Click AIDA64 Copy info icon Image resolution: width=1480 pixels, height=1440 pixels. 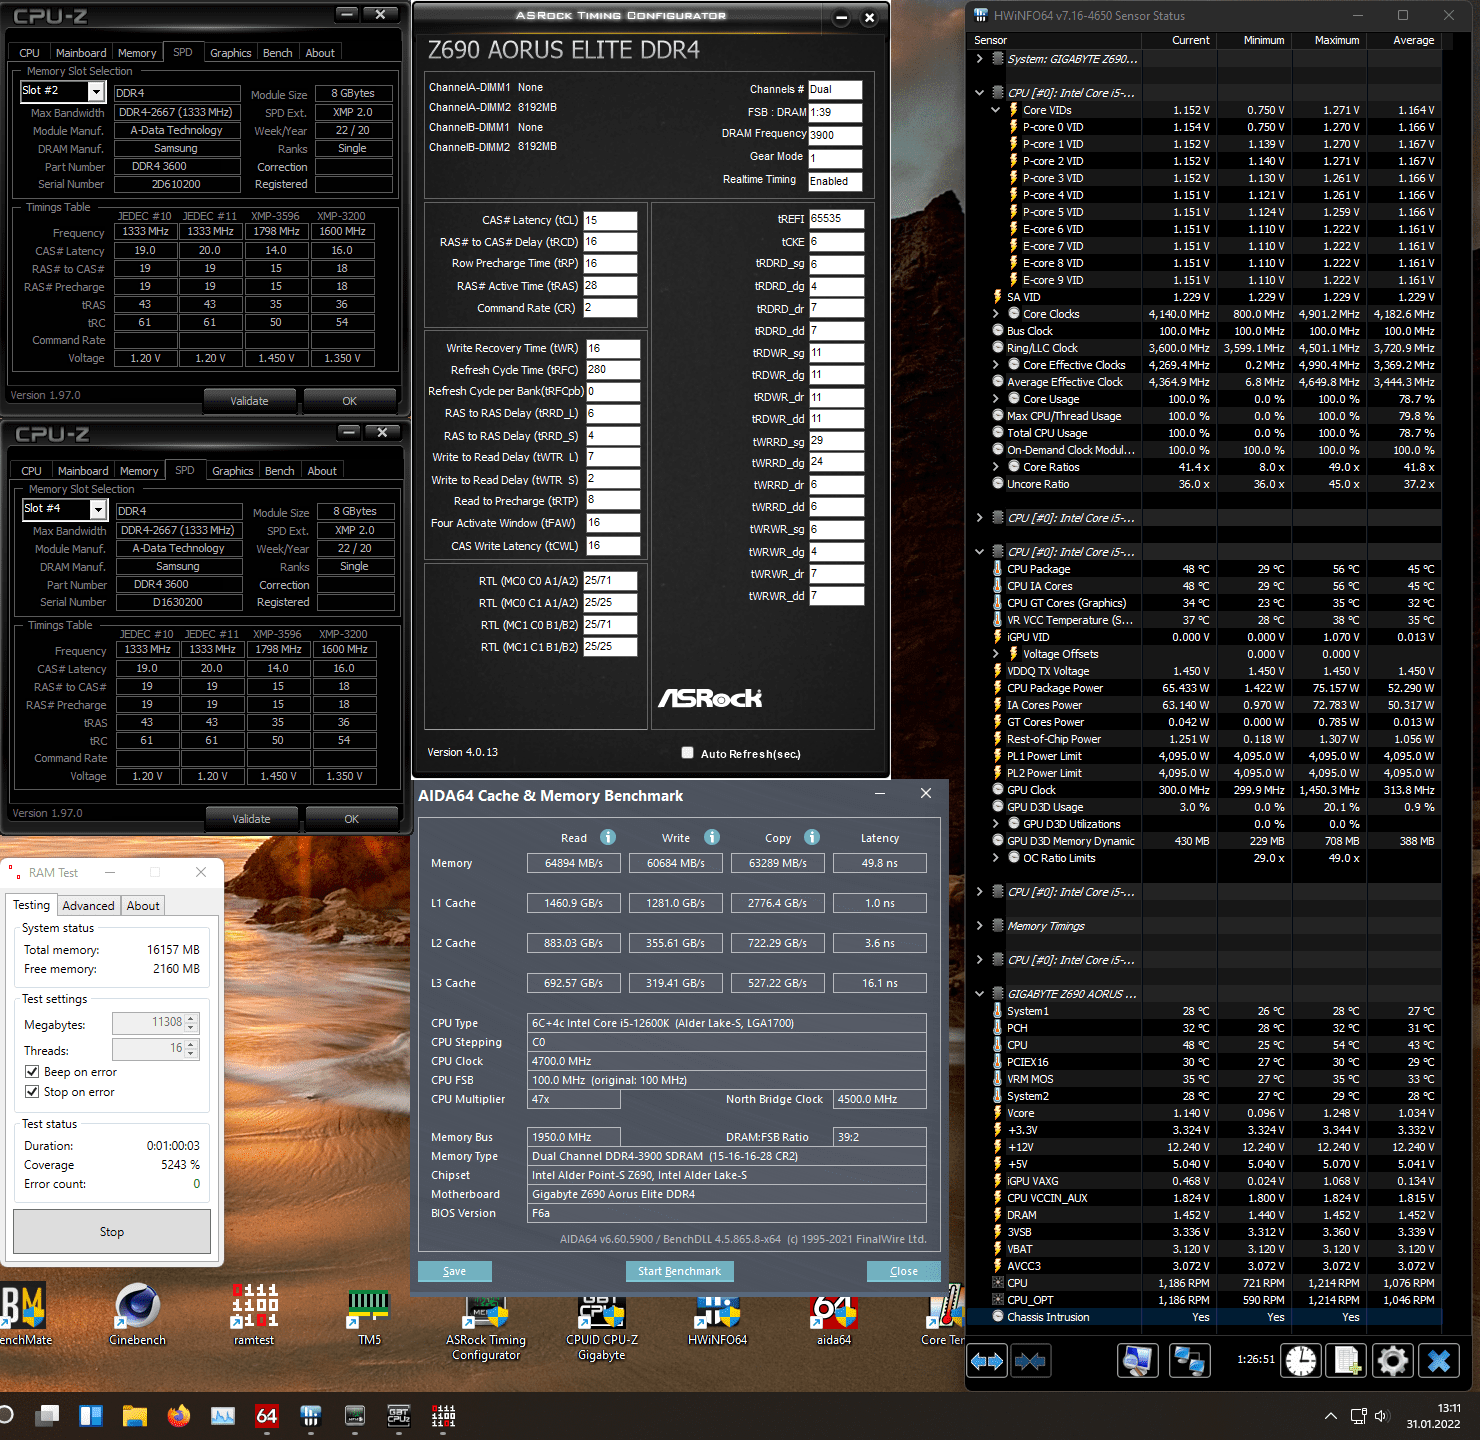812,837
